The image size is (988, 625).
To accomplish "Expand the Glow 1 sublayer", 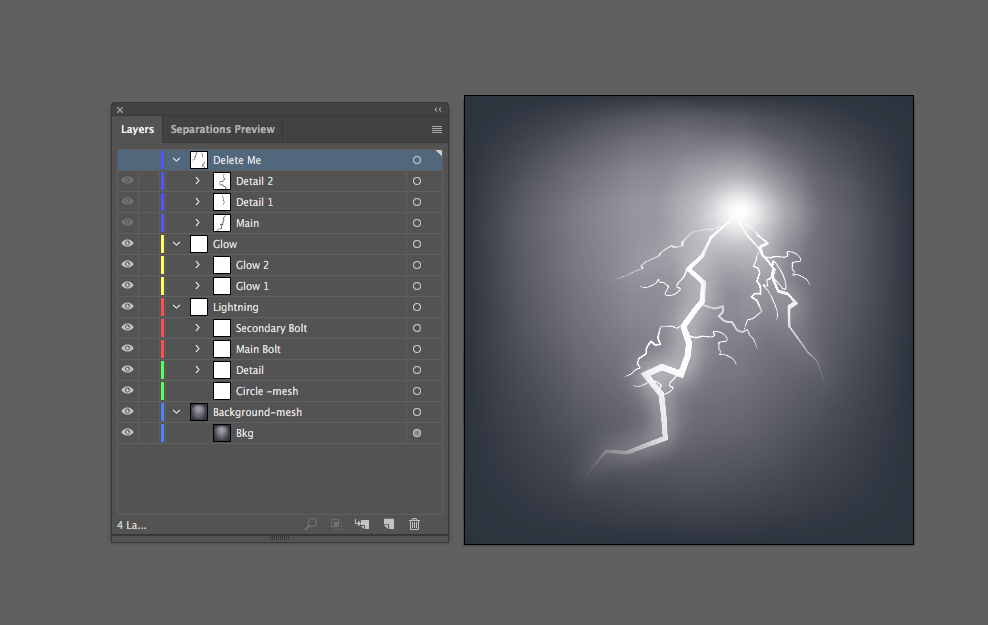I will coord(197,286).
